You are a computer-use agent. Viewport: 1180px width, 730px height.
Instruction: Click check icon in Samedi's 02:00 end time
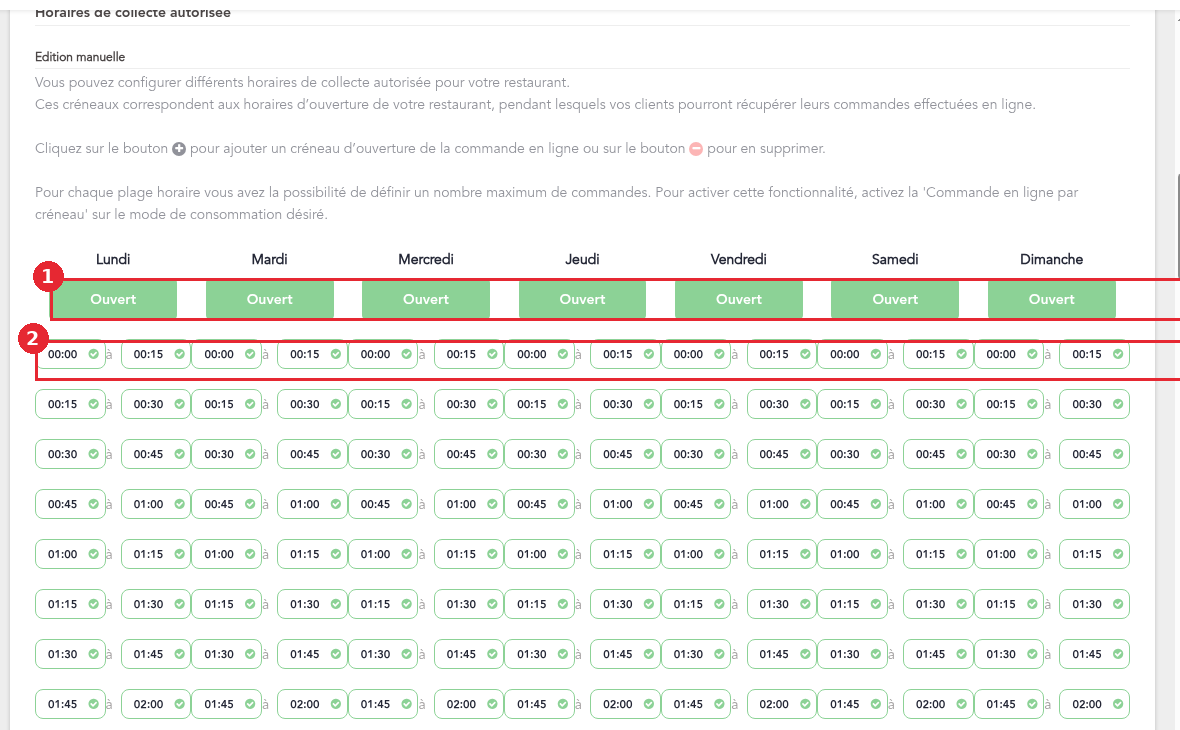pyautogui.click(x=962, y=704)
